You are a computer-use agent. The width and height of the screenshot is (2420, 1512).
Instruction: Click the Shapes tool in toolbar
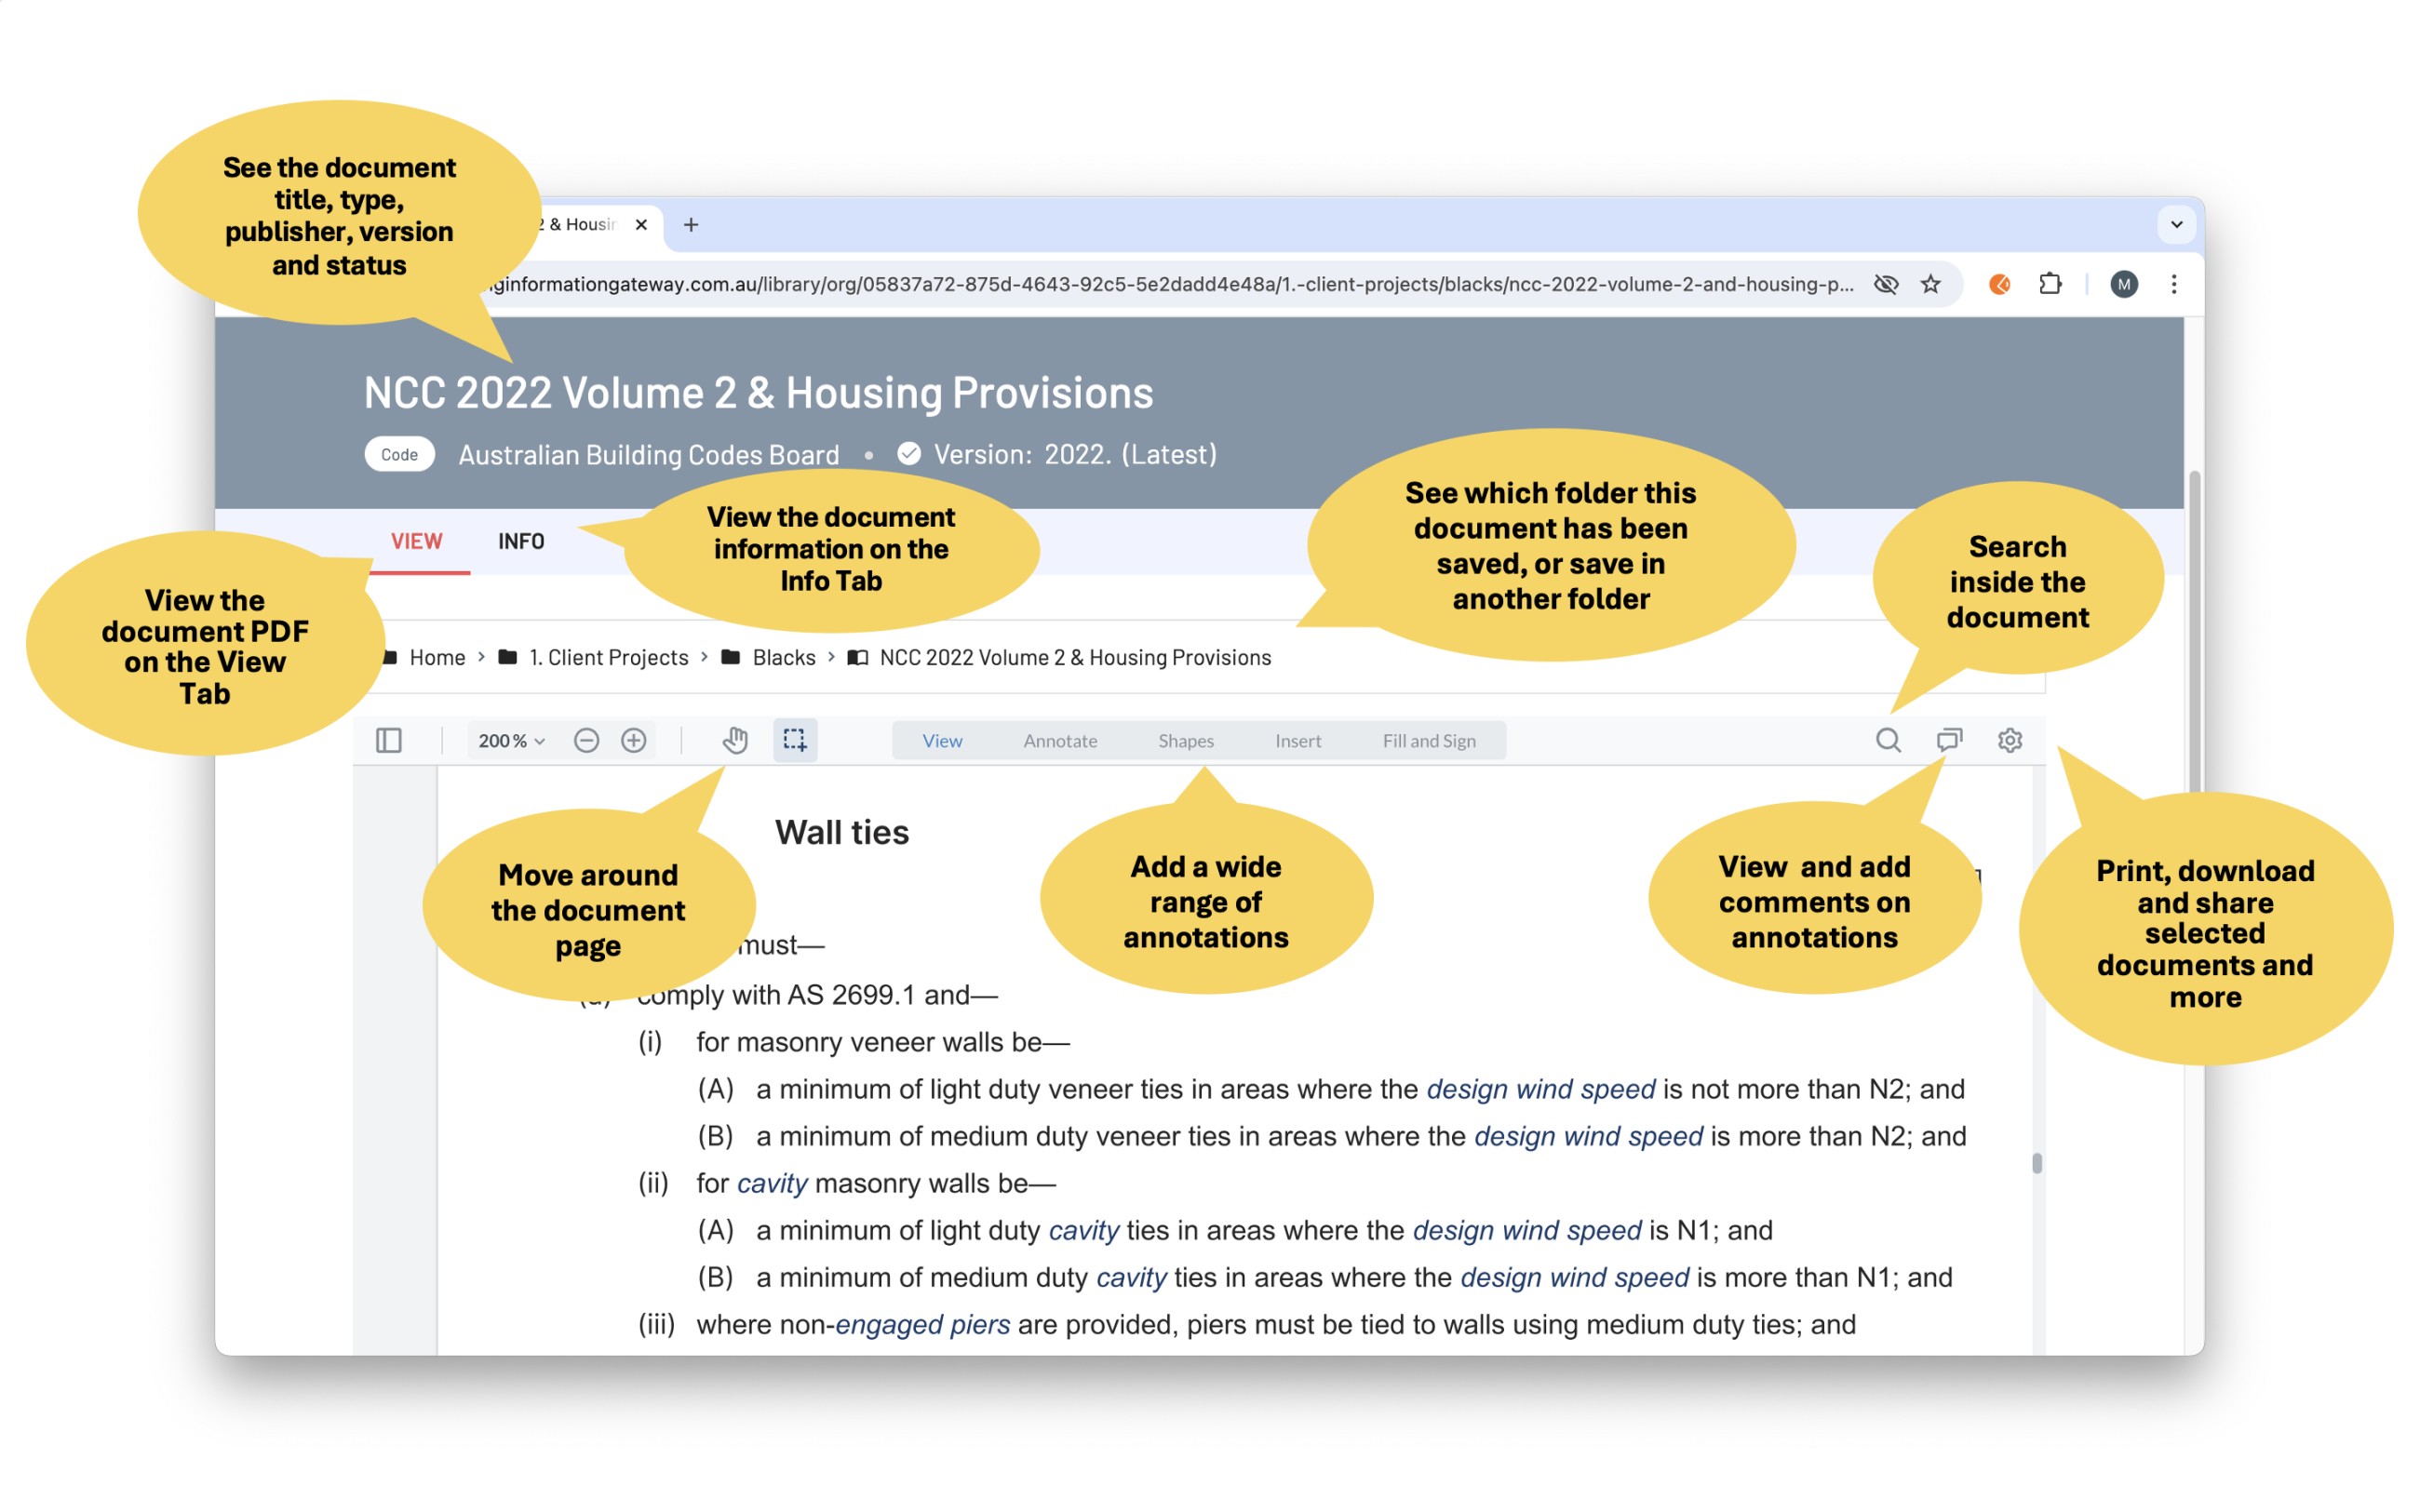click(1185, 741)
